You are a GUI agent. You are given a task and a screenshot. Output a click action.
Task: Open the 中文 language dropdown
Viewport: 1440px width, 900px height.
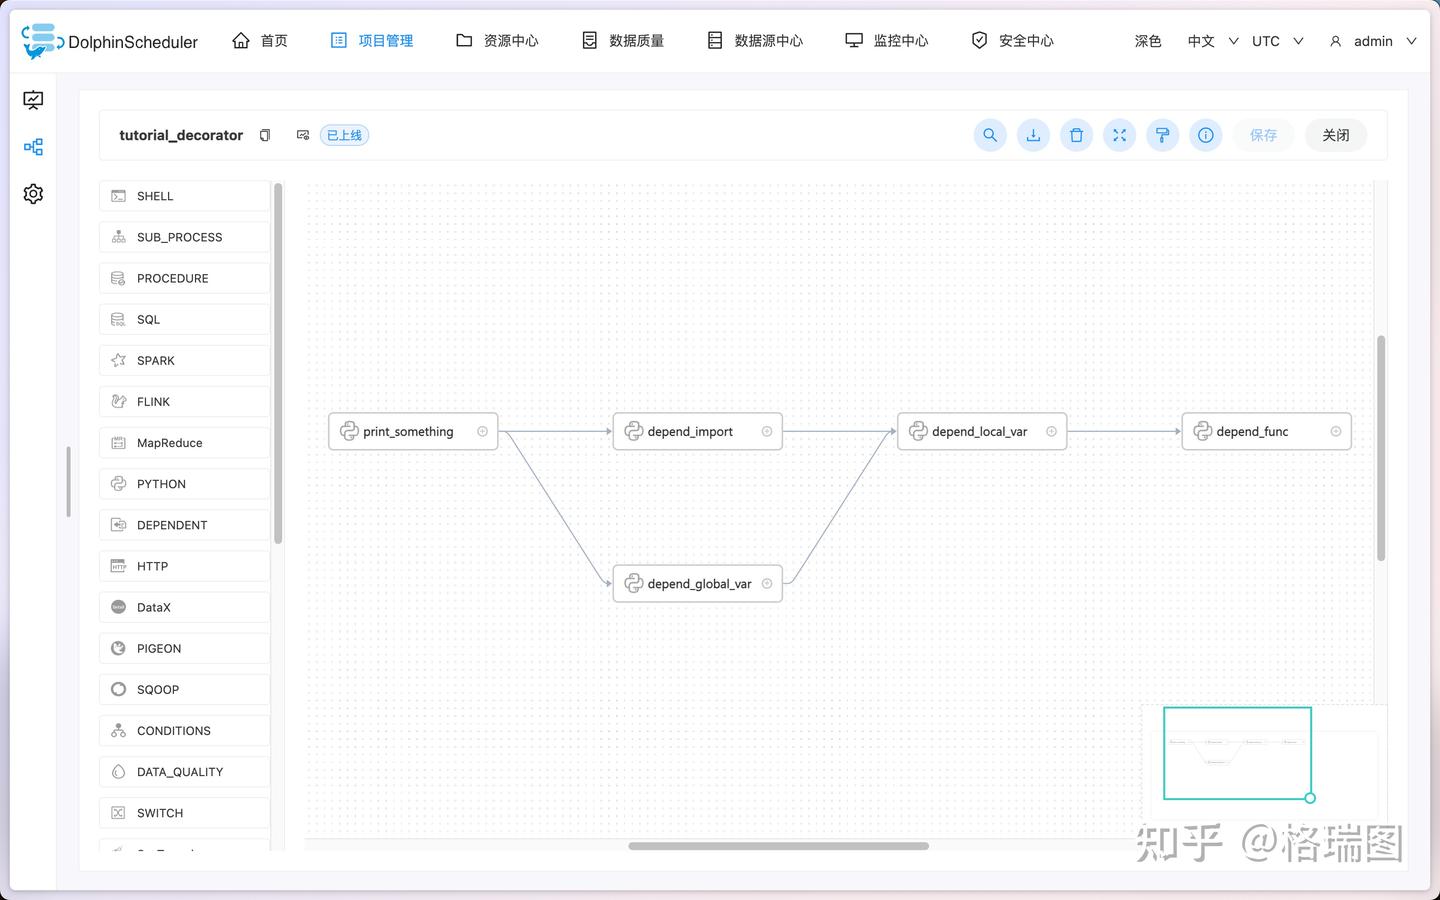pyautogui.click(x=1210, y=41)
